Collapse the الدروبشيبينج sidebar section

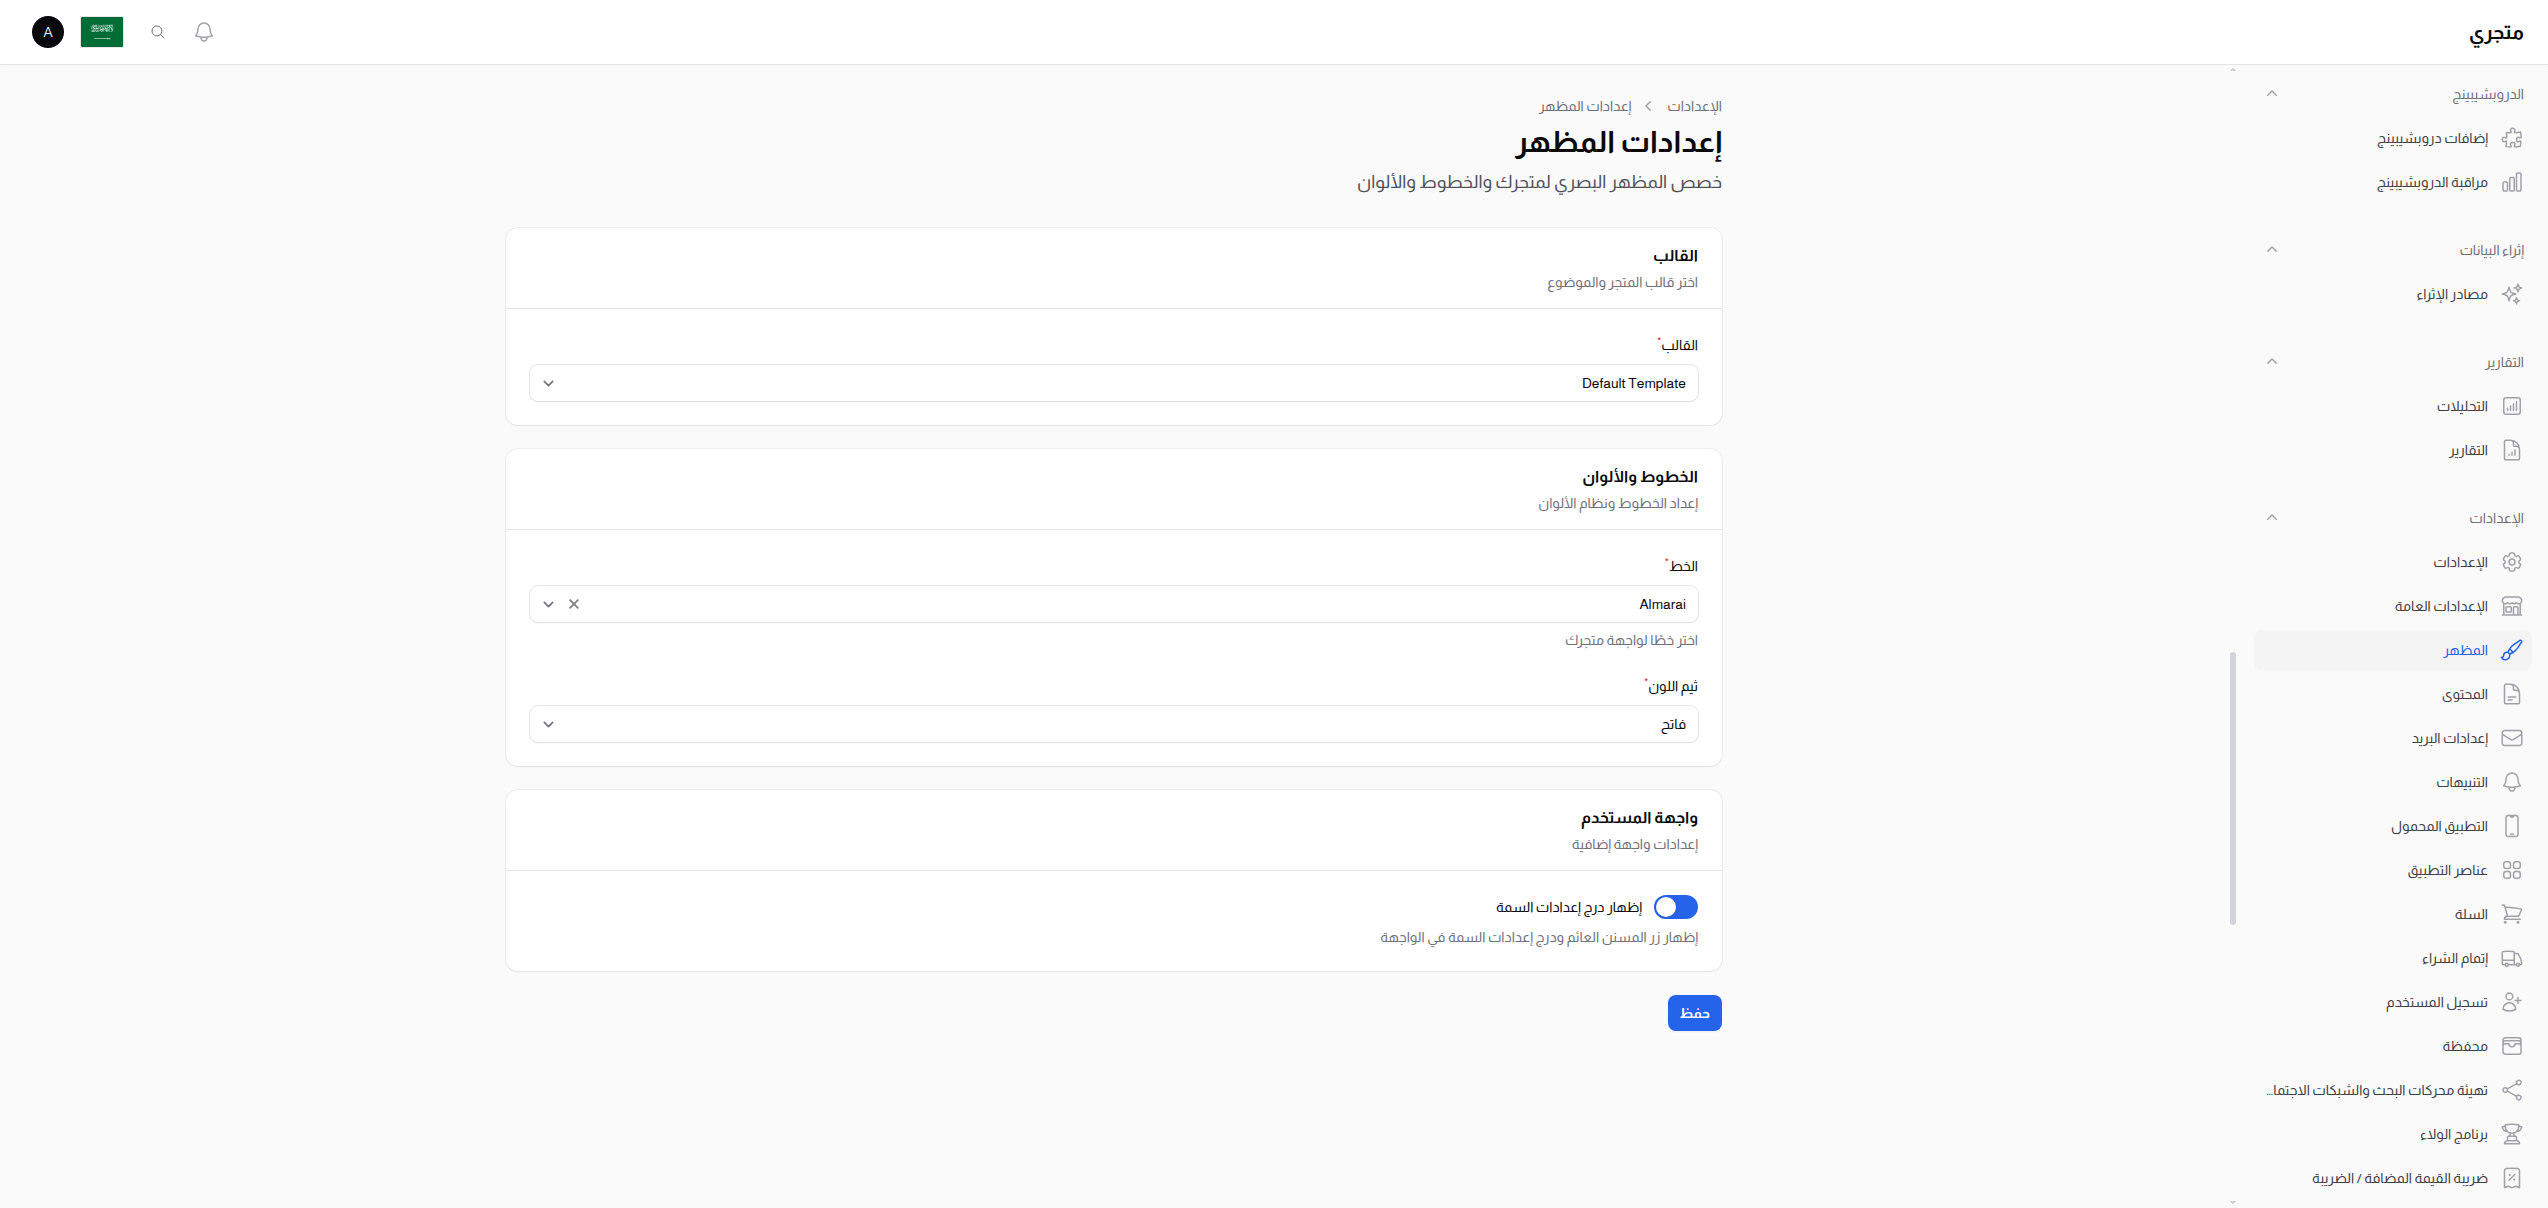2273,93
